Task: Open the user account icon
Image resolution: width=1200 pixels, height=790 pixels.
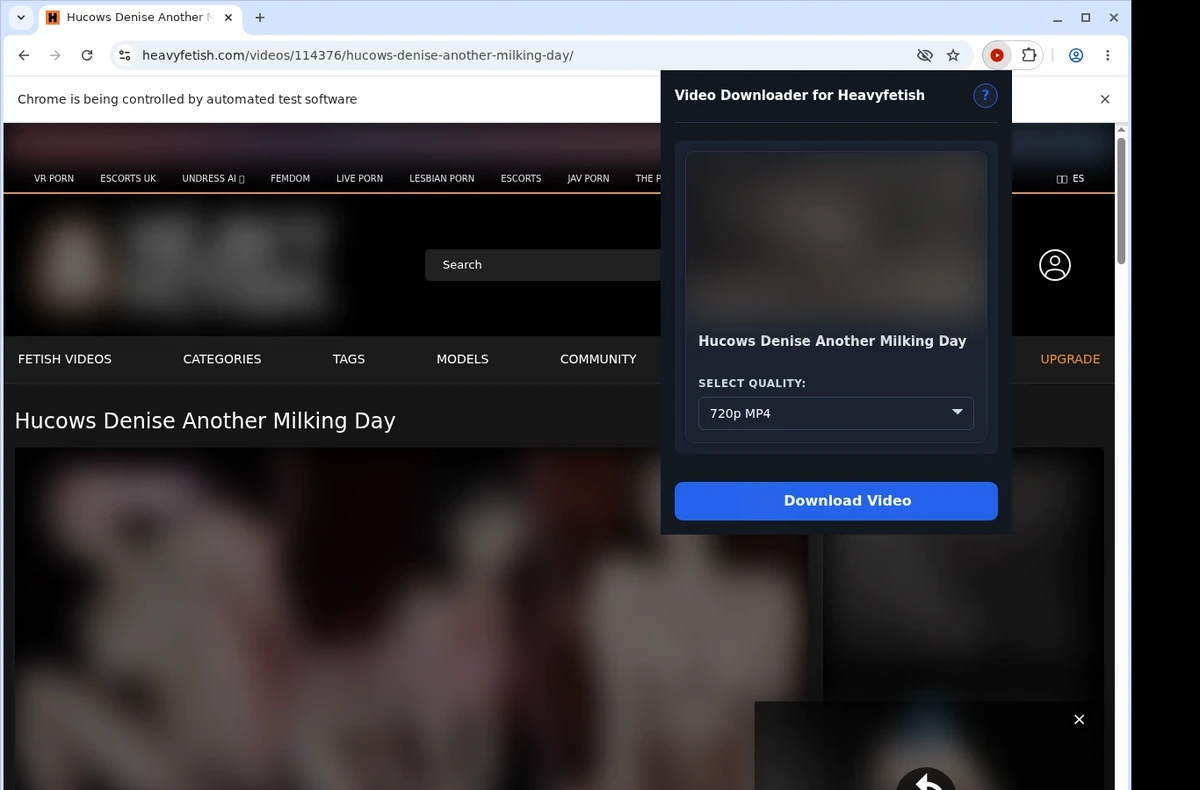Action: click(x=1055, y=265)
